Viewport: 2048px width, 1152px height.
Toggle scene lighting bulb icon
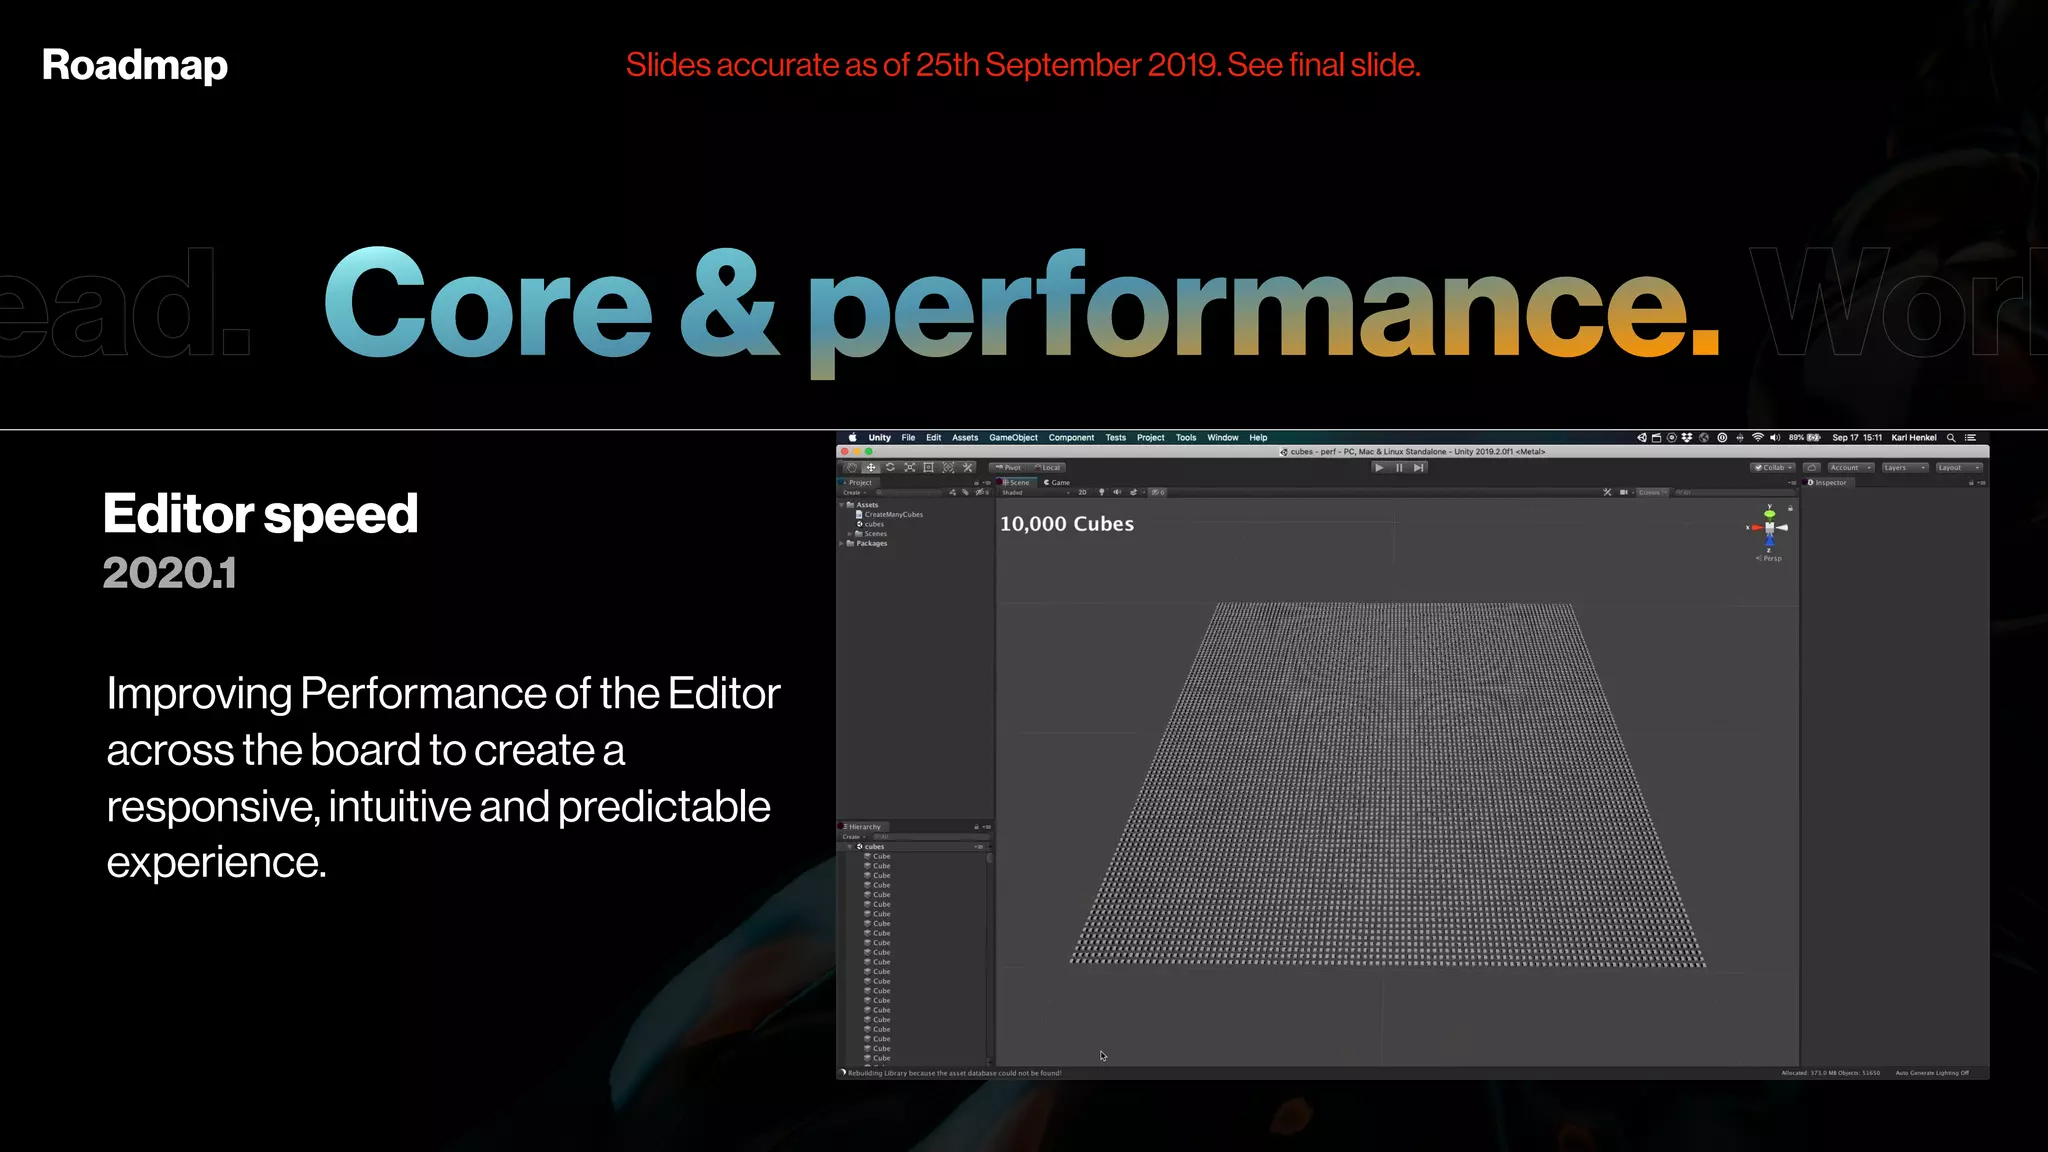1102,492
